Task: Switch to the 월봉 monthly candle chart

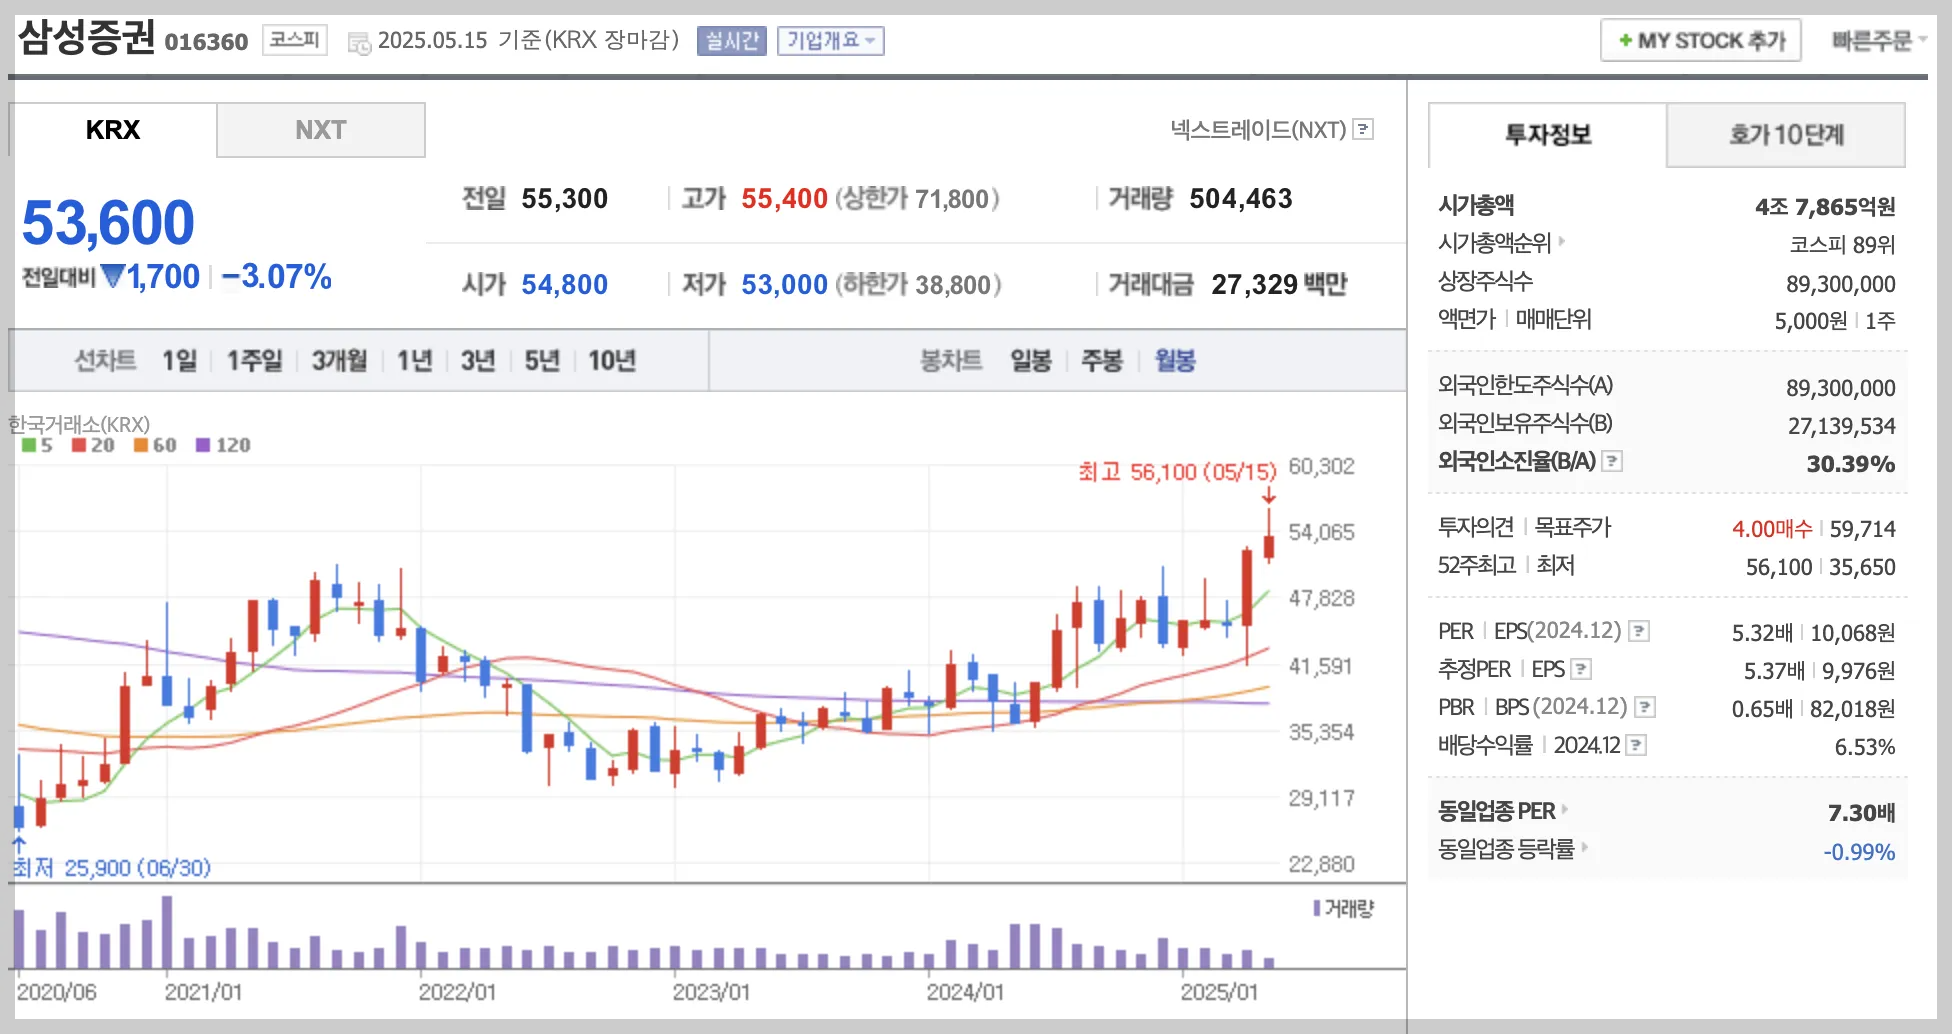Action: 1175,360
